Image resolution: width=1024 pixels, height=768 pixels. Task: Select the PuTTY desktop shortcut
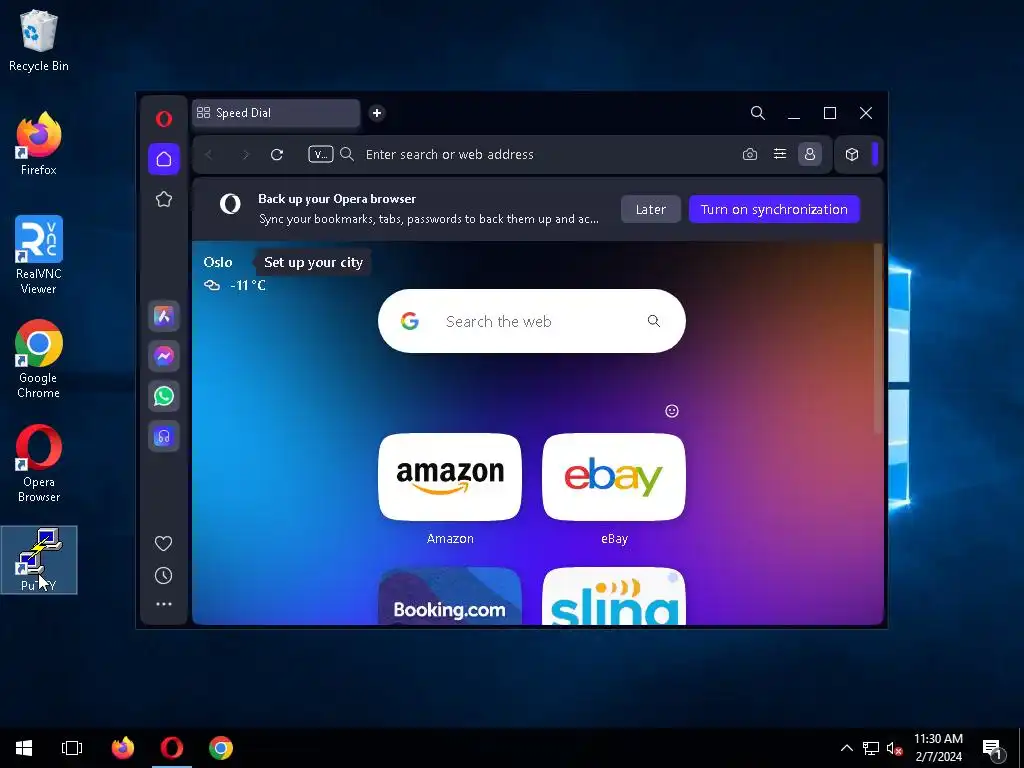tap(39, 560)
